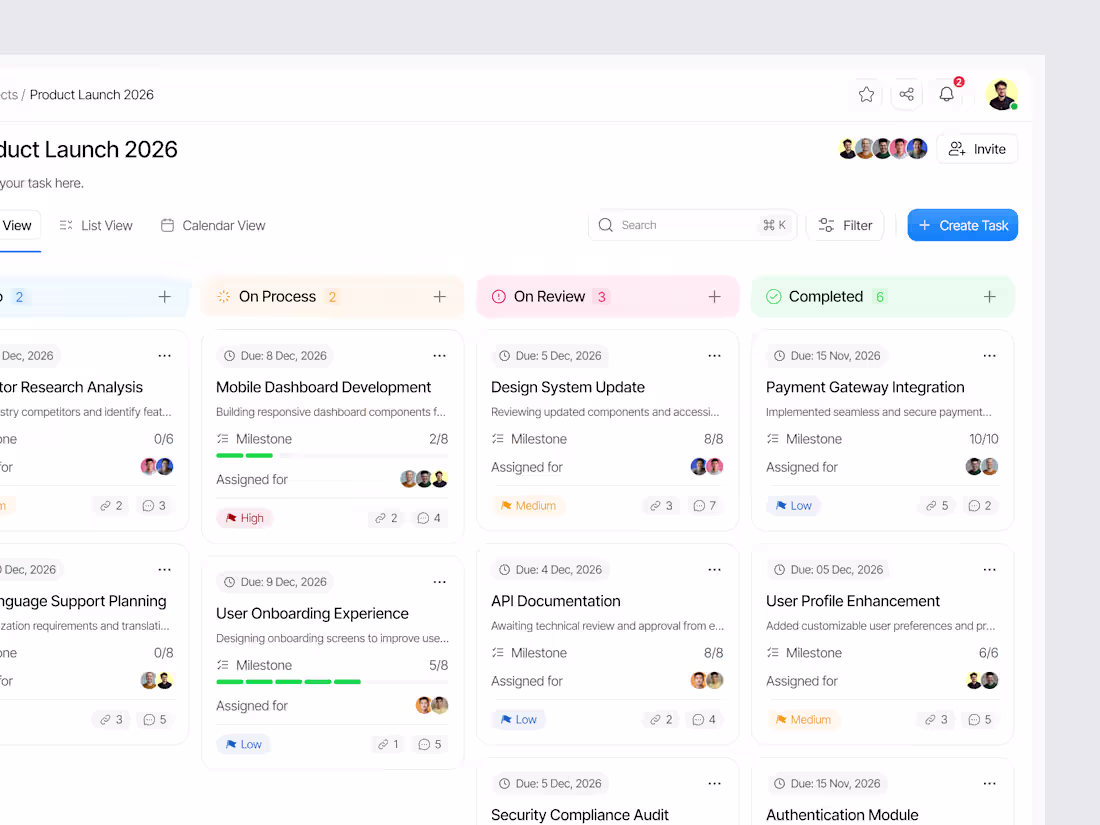The width and height of the screenshot is (1100, 825).
Task: Click assignee avatars on Mobile Dashboard card
Action: click(424, 479)
